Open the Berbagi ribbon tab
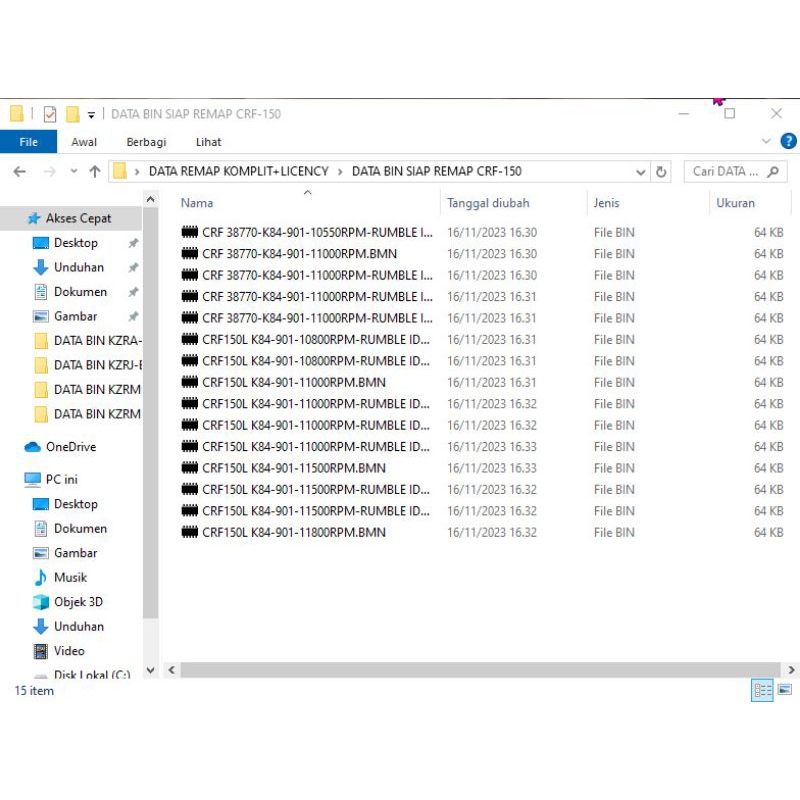800x800 pixels. pos(146,142)
